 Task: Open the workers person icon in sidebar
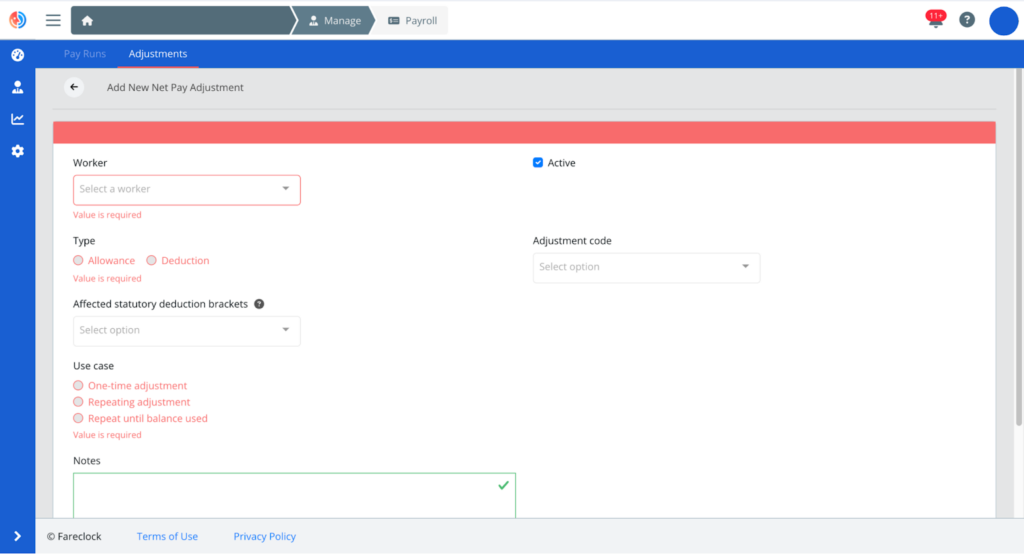pyautogui.click(x=18, y=87)
